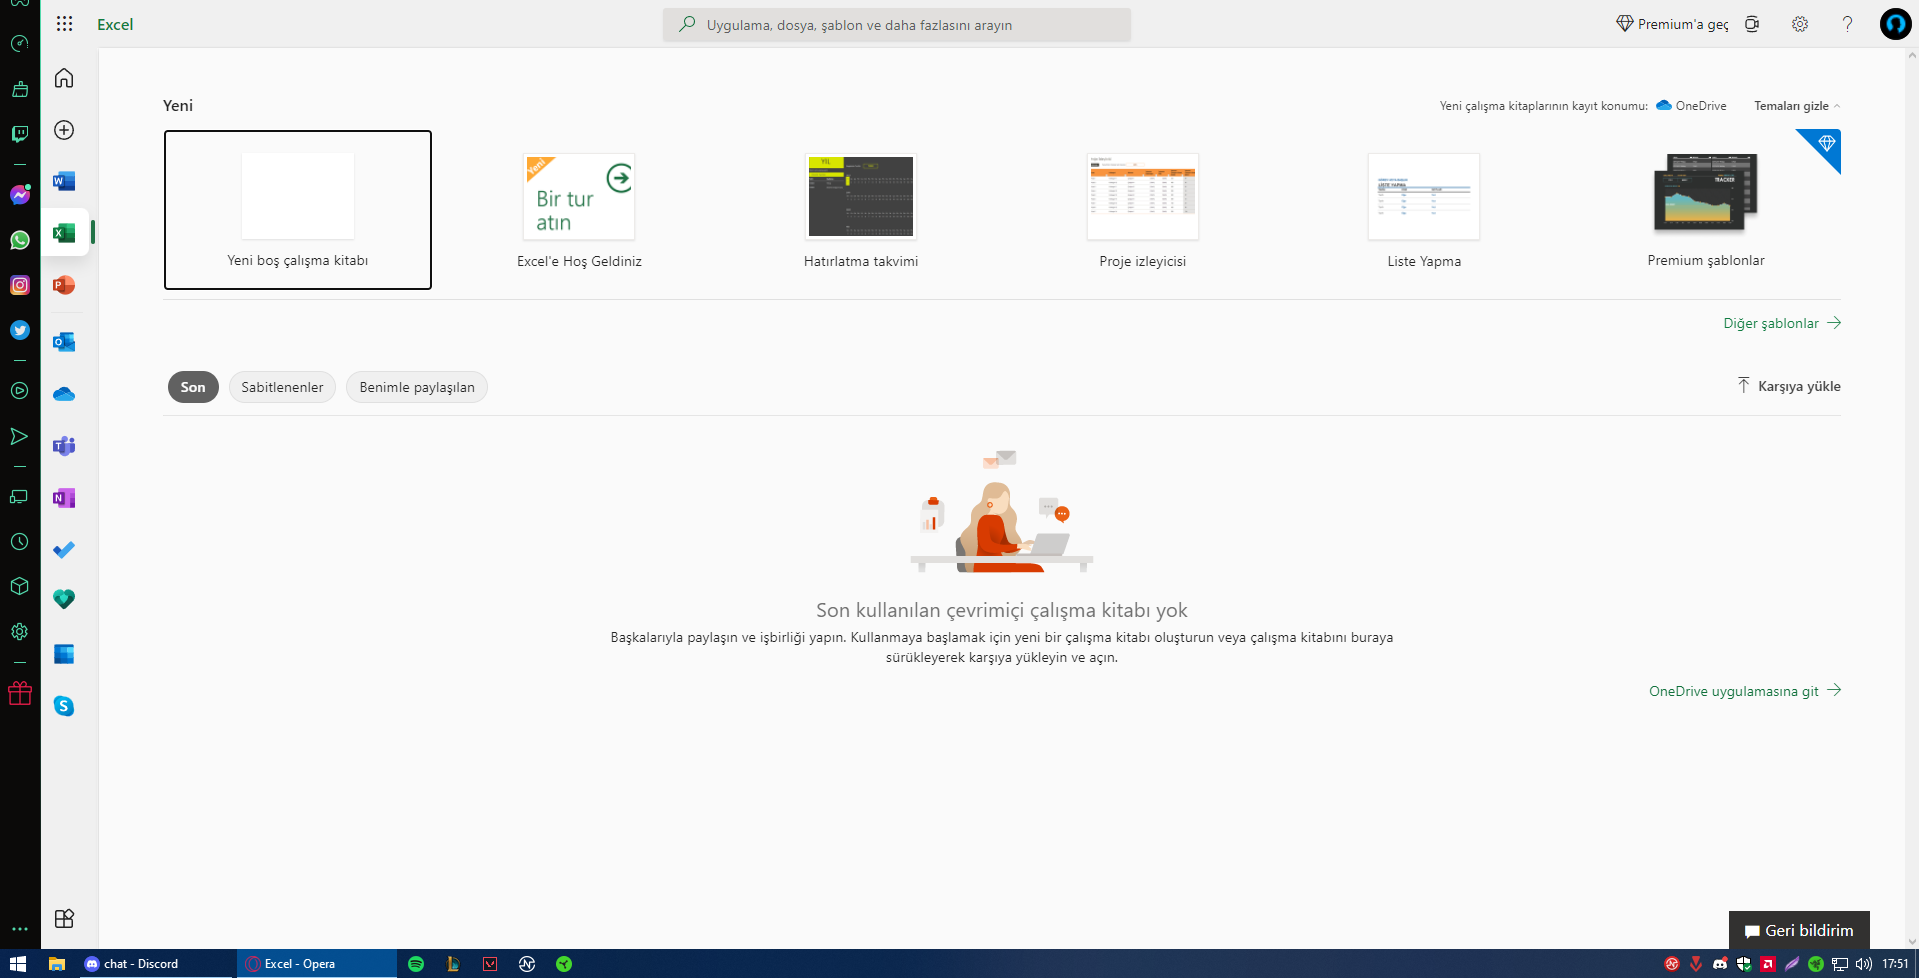1919x978 pixels.
Task: Click the 17:51 clock in the taskbar
Action: click(1895, 964)
